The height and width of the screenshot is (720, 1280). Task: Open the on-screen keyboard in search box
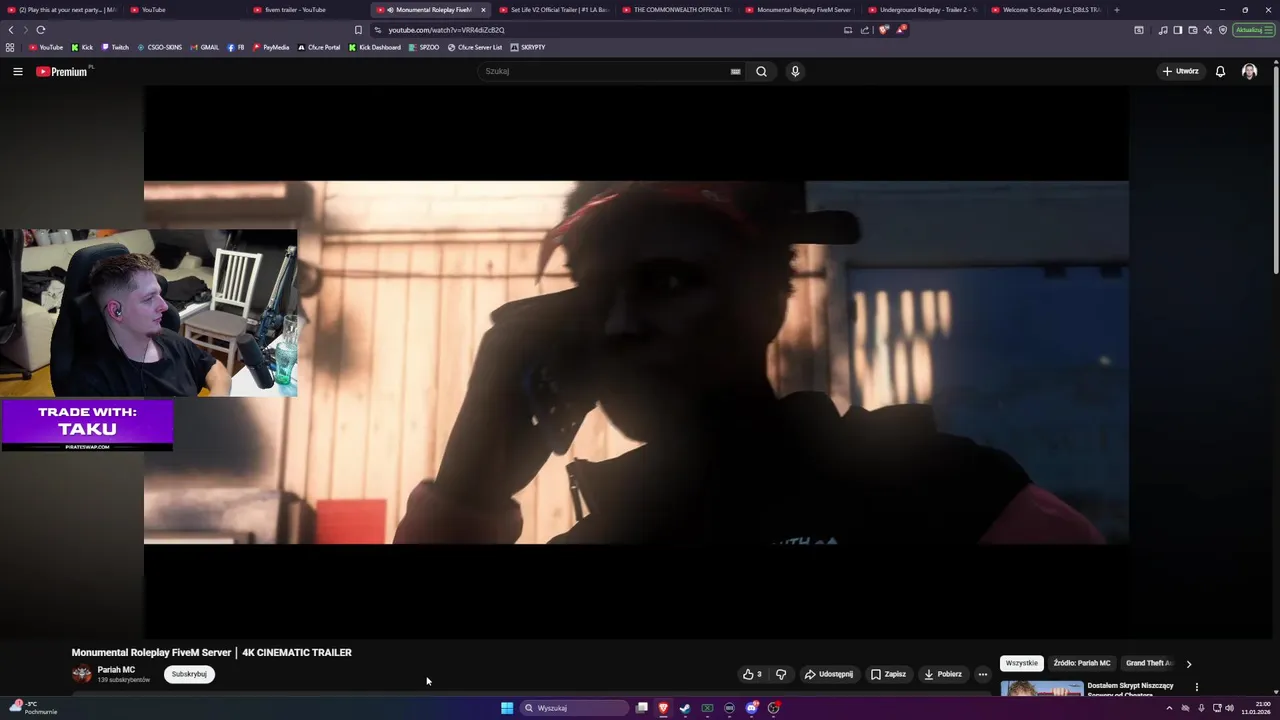point(735,71)
